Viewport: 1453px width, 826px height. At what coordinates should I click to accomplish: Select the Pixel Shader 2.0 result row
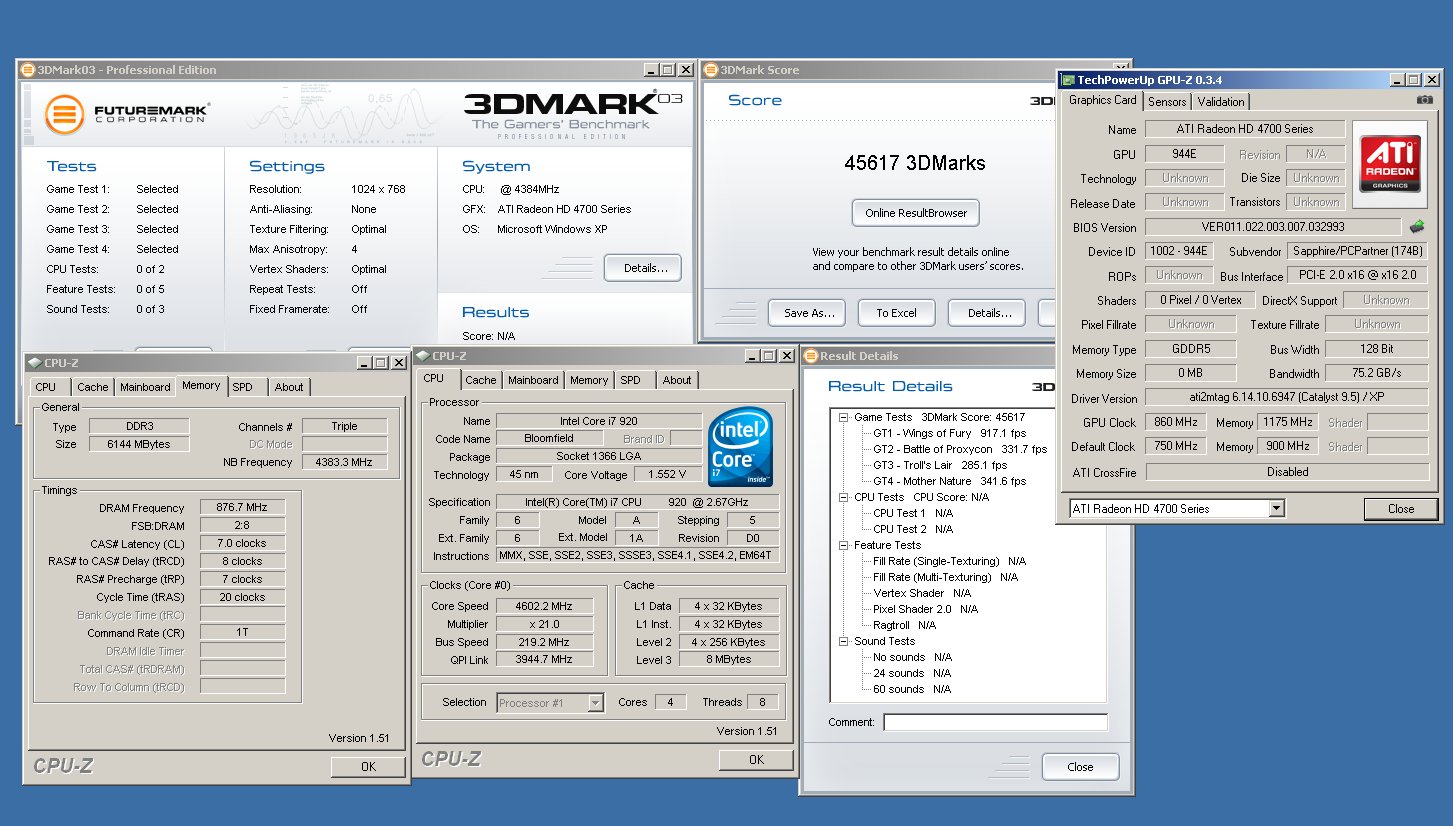[925, 609]
